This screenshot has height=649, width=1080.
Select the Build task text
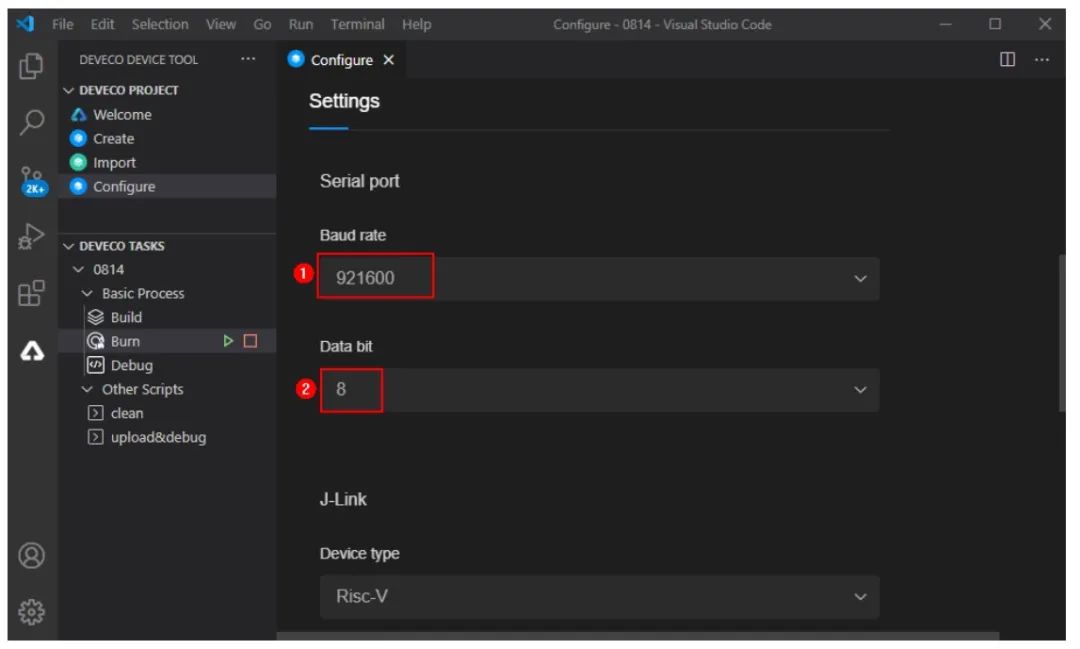point(126,318)
